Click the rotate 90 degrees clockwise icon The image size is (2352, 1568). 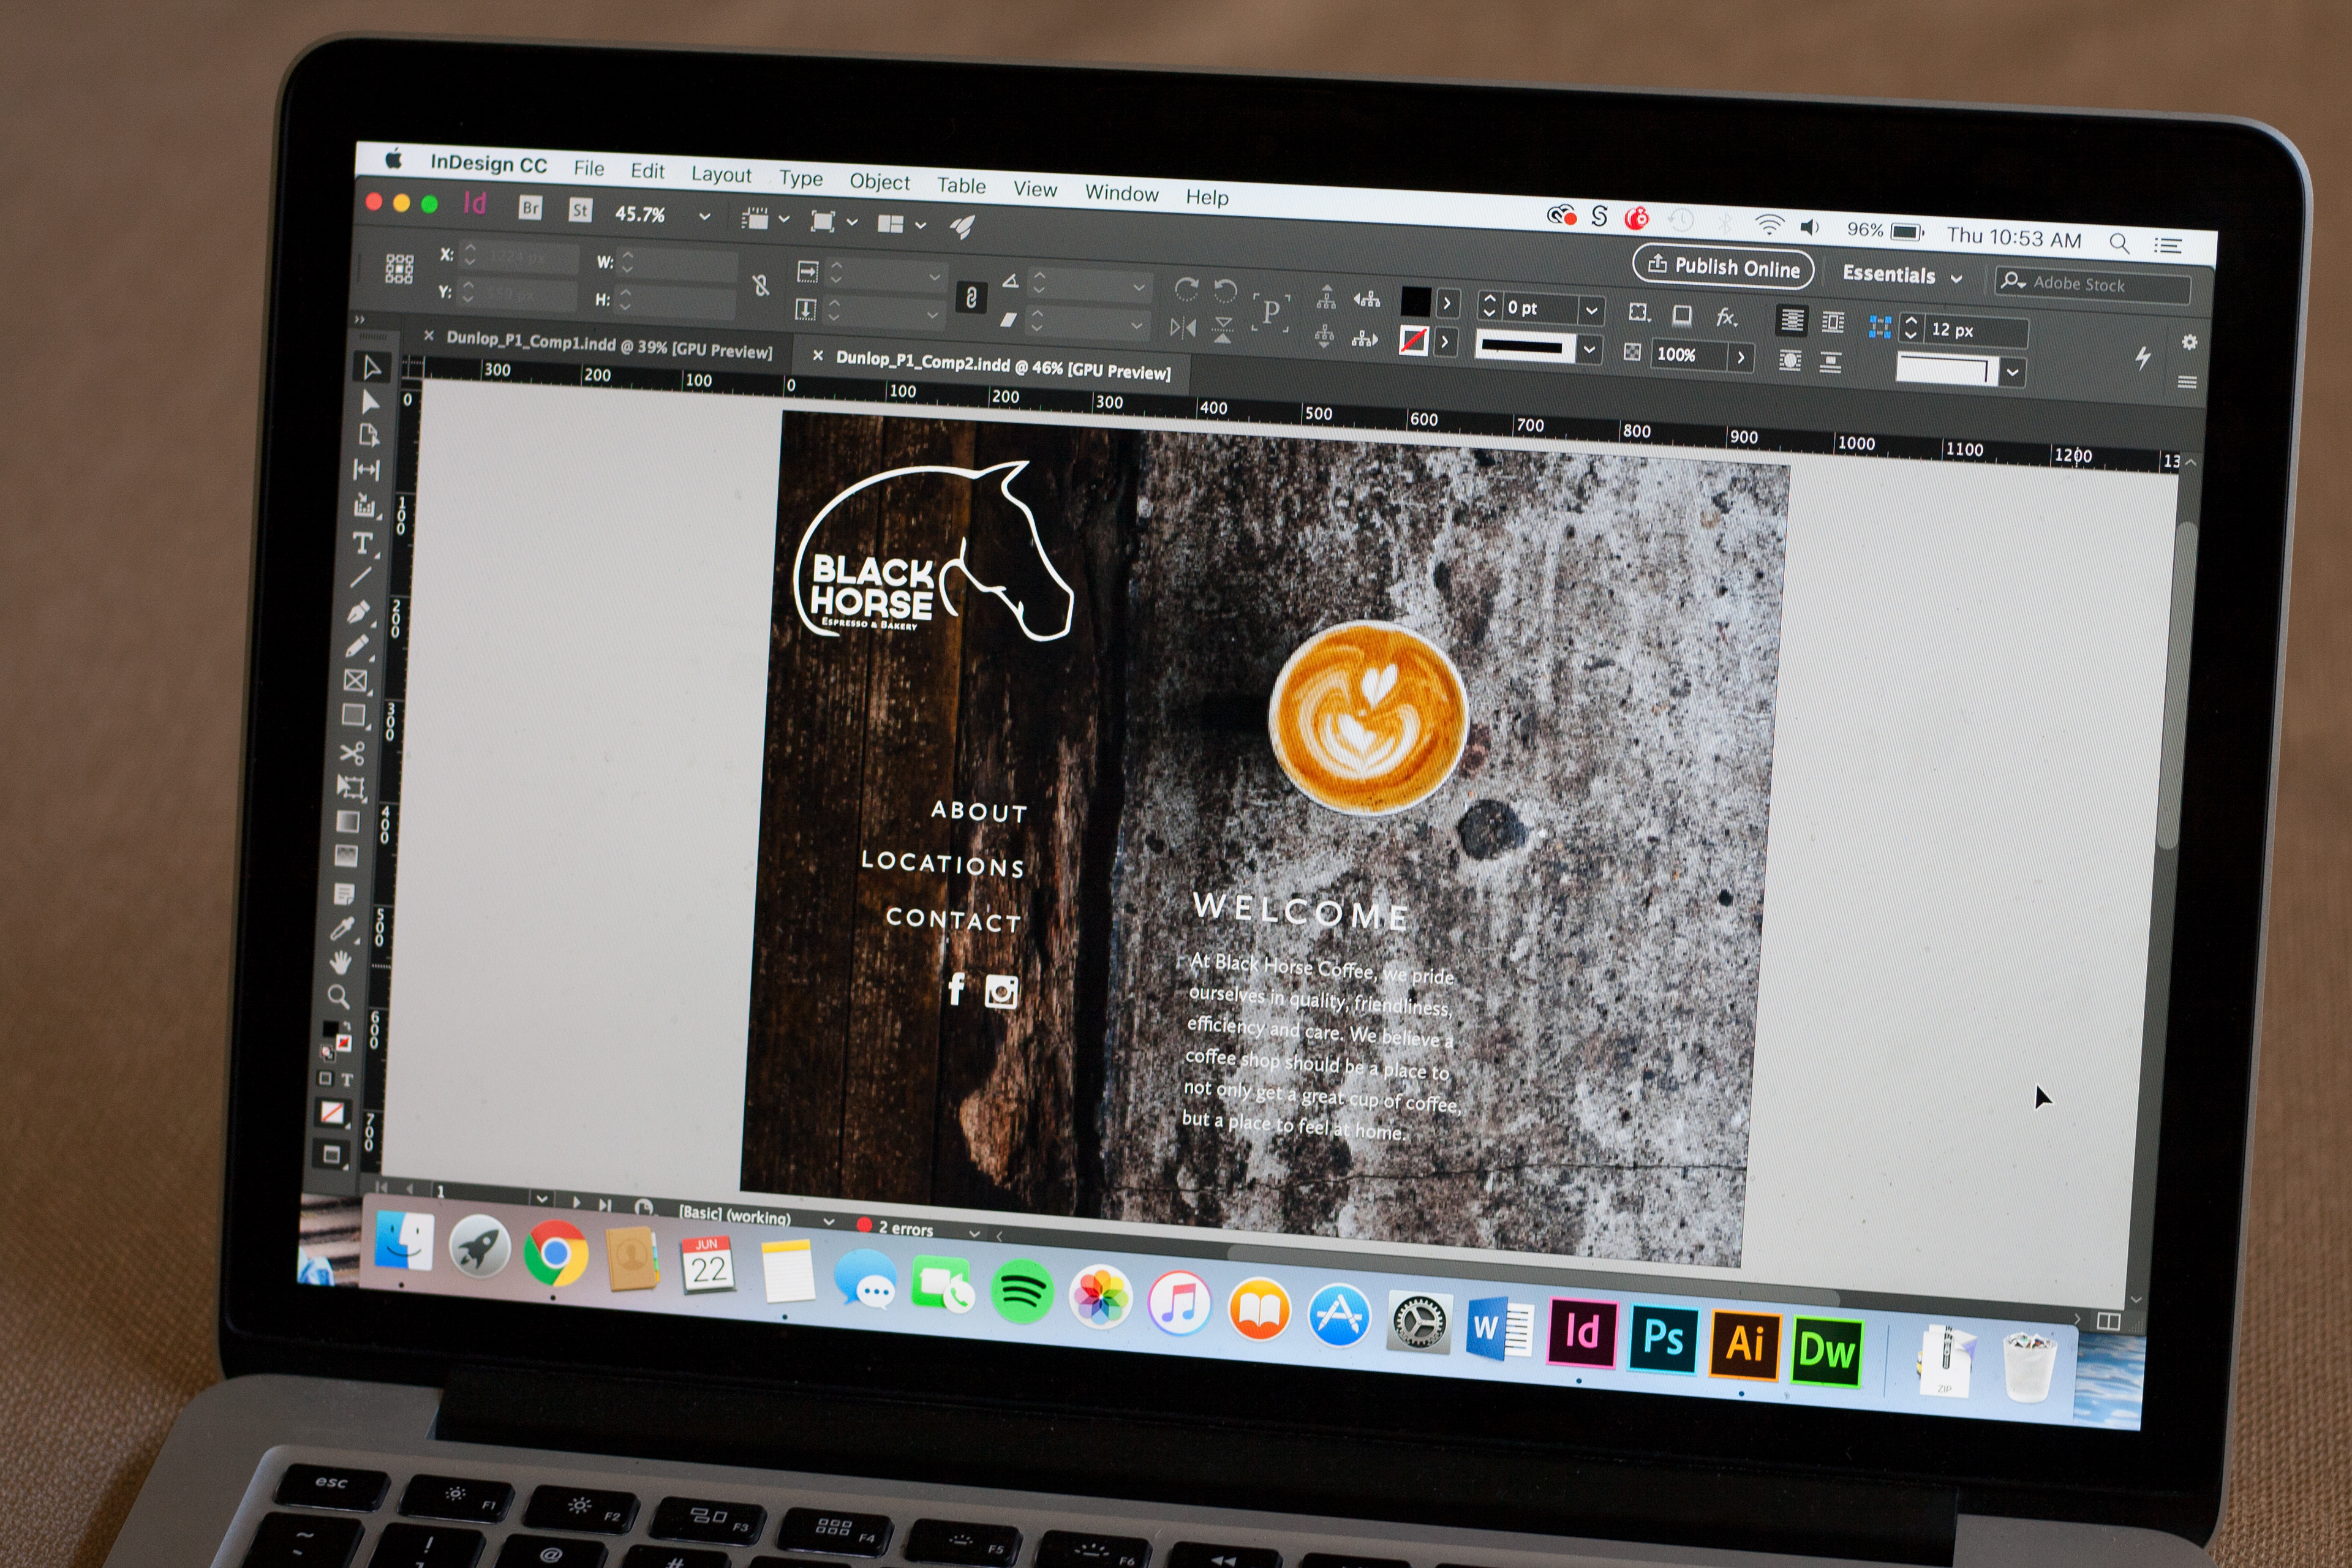(1186, 290)
